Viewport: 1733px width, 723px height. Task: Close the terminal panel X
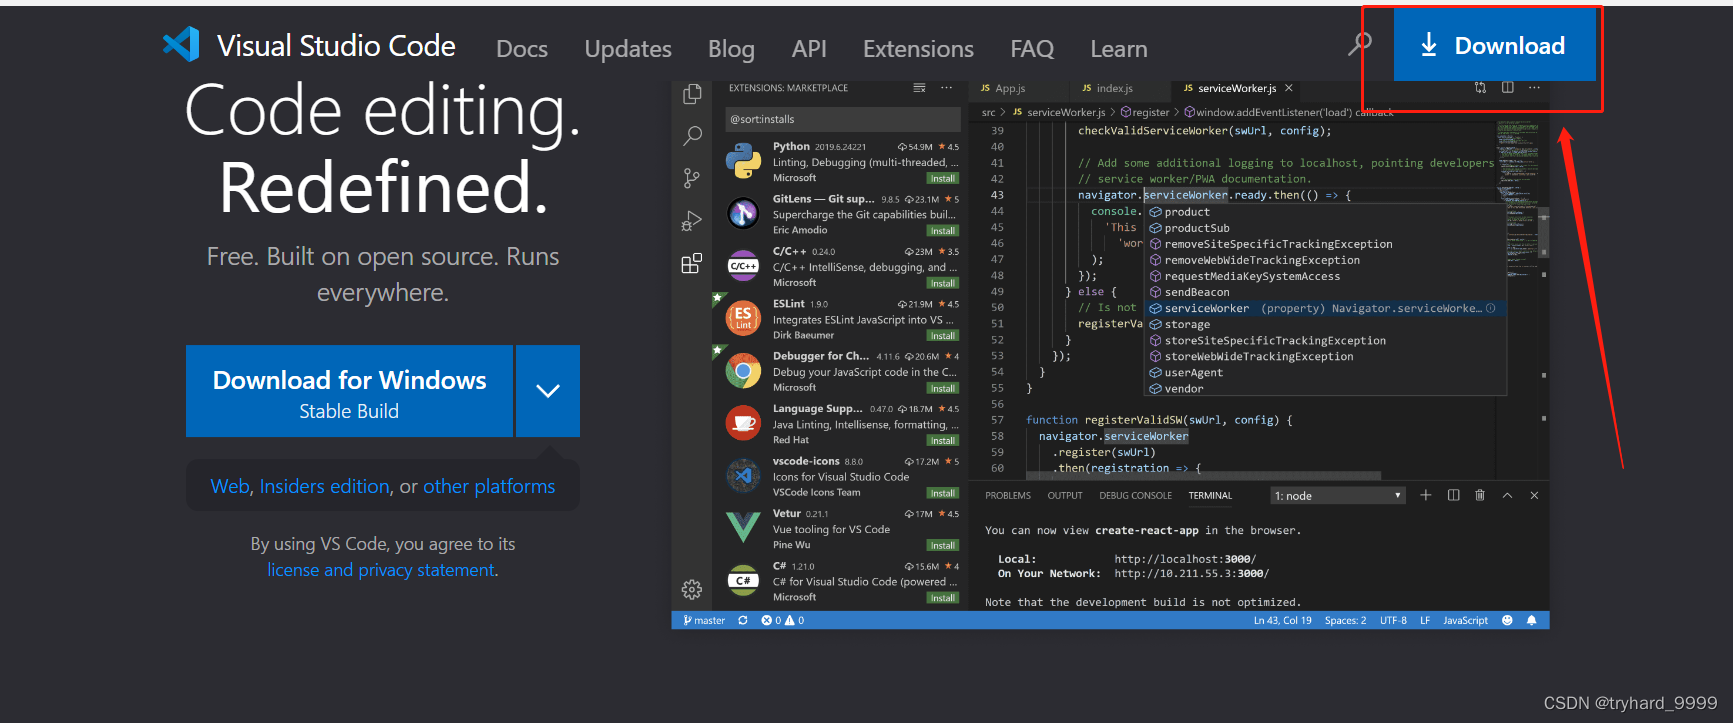(x=1534, y=495)
